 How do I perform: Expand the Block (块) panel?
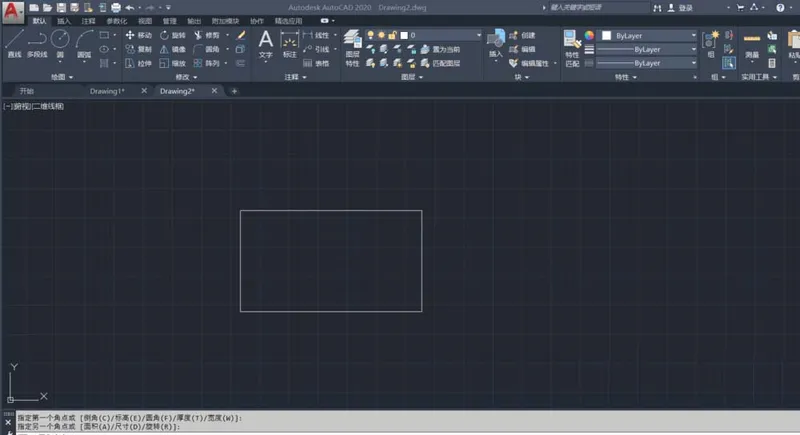coord(521,77)
